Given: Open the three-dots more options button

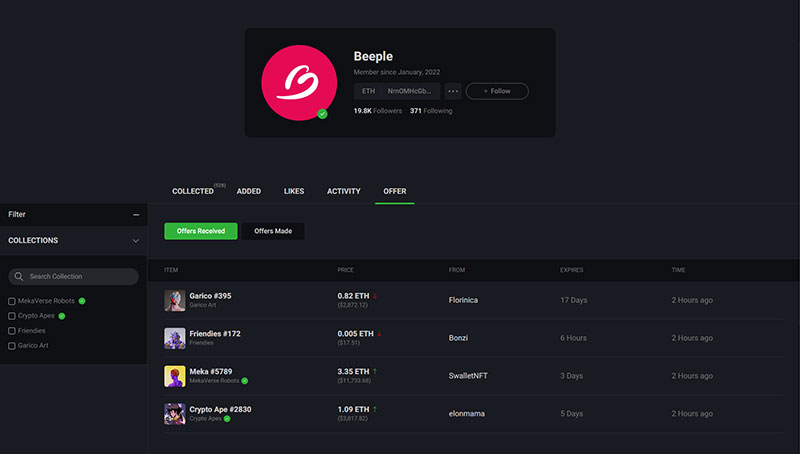Looking at the screenshot, I should click(x=453, y=91).
